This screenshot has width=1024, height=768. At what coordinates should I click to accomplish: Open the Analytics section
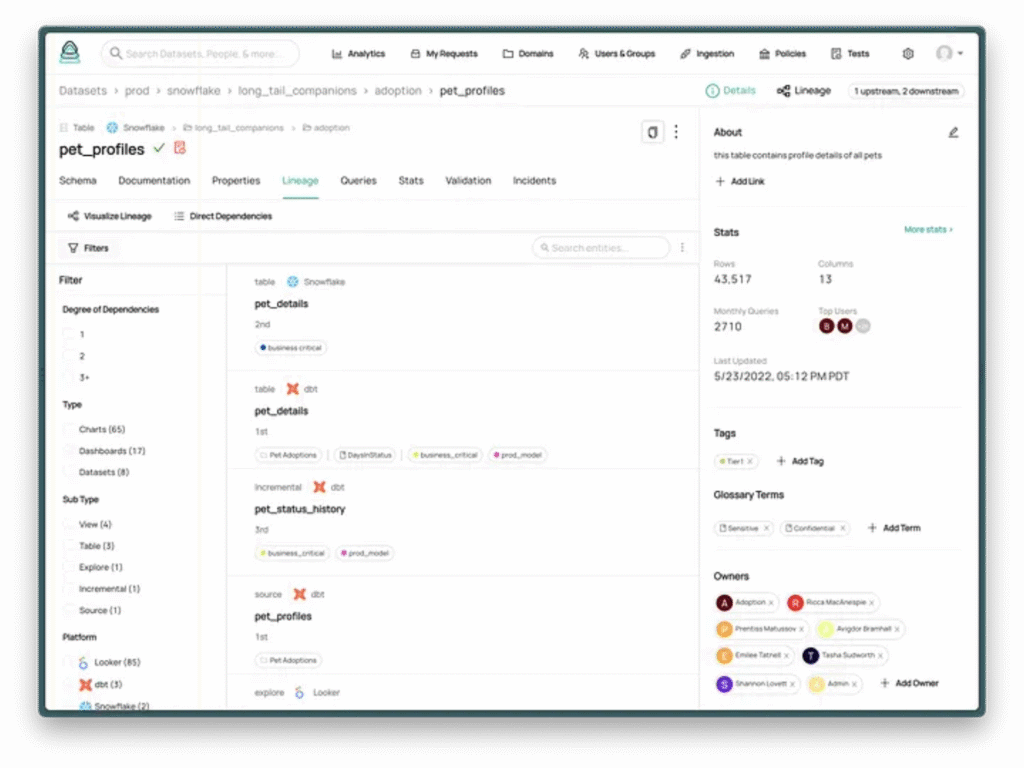coord(357,53)
